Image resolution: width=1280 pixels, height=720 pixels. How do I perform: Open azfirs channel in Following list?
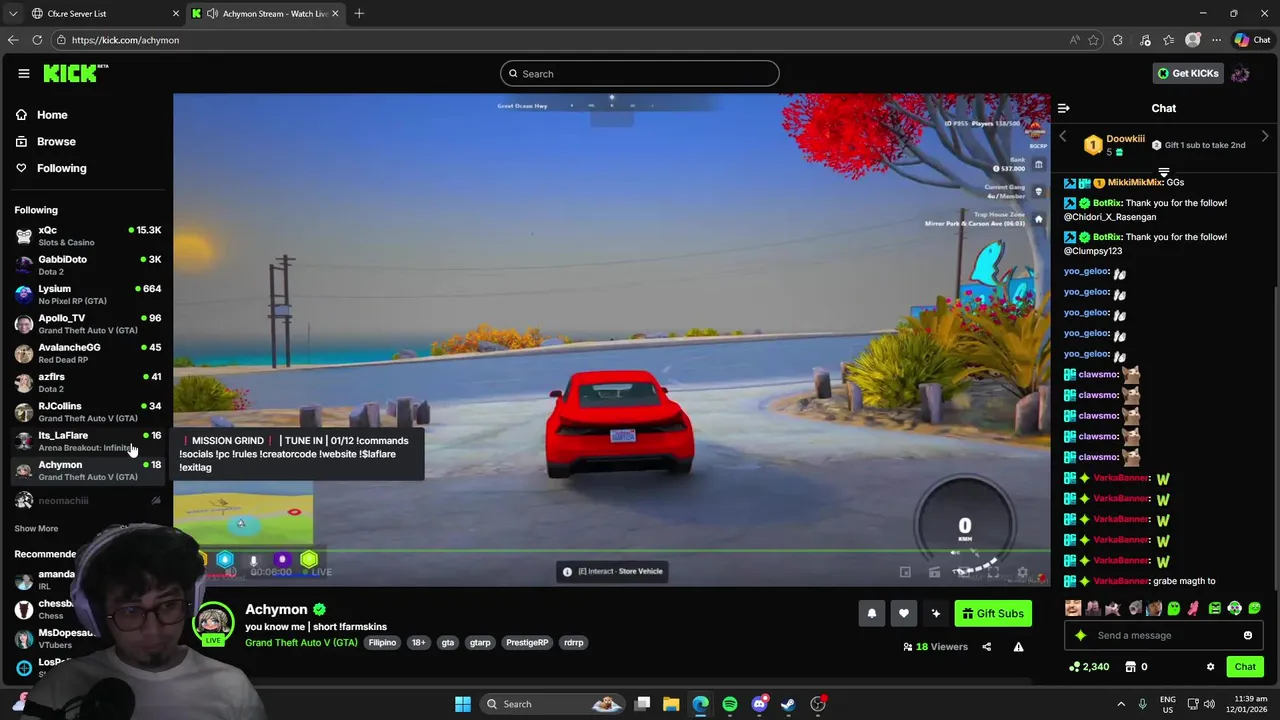[x=88, y=382]
